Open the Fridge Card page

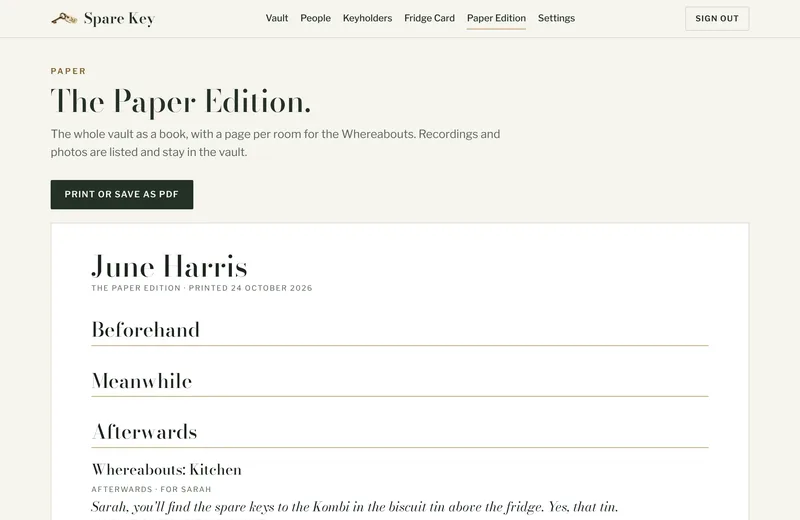tap(429, 18)
